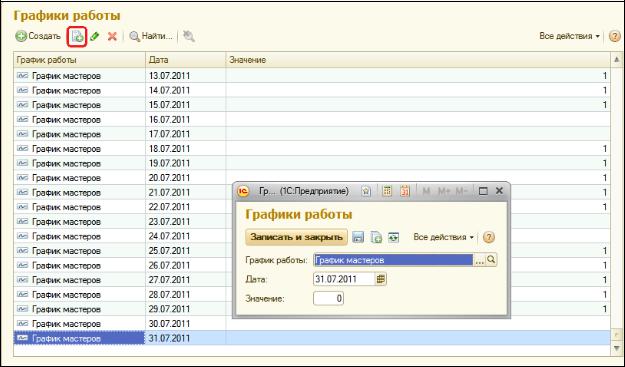Close the Графики работы dialog window

(499, 191)
